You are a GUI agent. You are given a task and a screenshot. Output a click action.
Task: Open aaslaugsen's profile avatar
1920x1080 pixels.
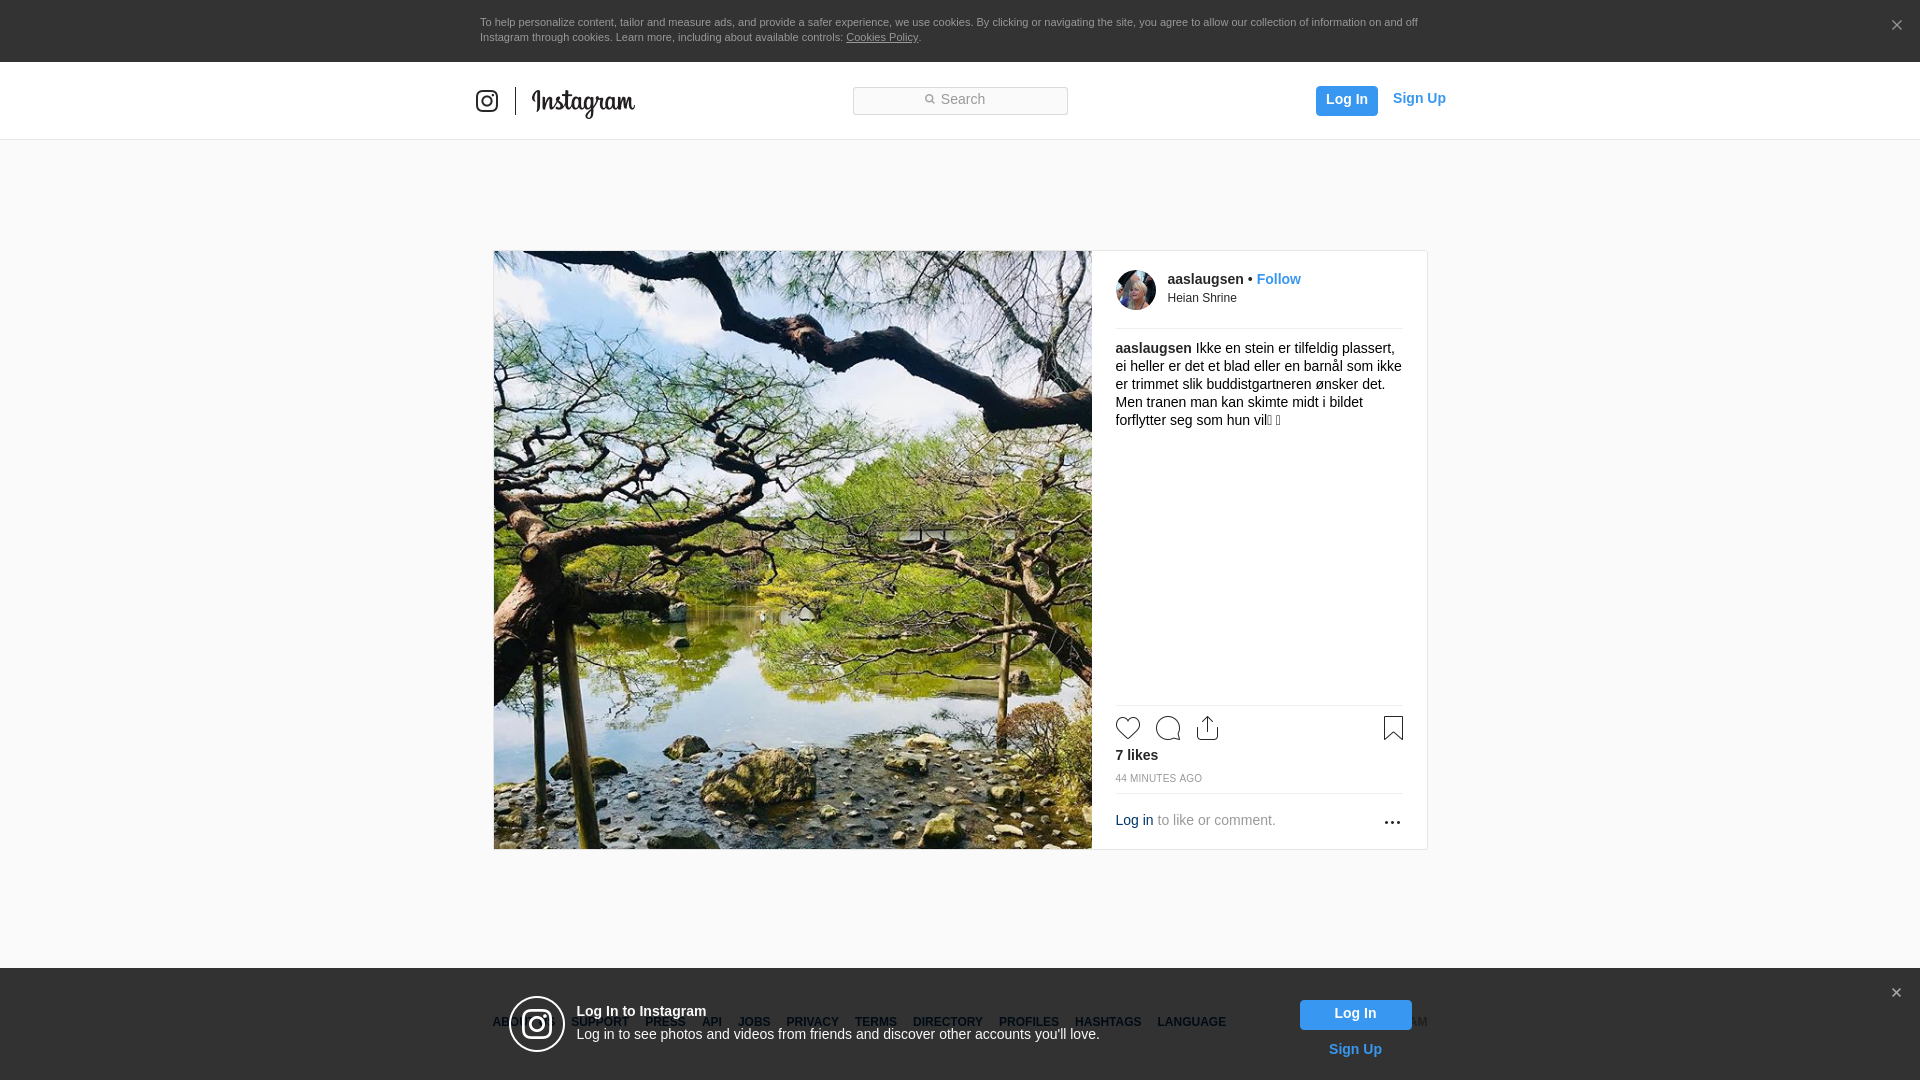1136,290
